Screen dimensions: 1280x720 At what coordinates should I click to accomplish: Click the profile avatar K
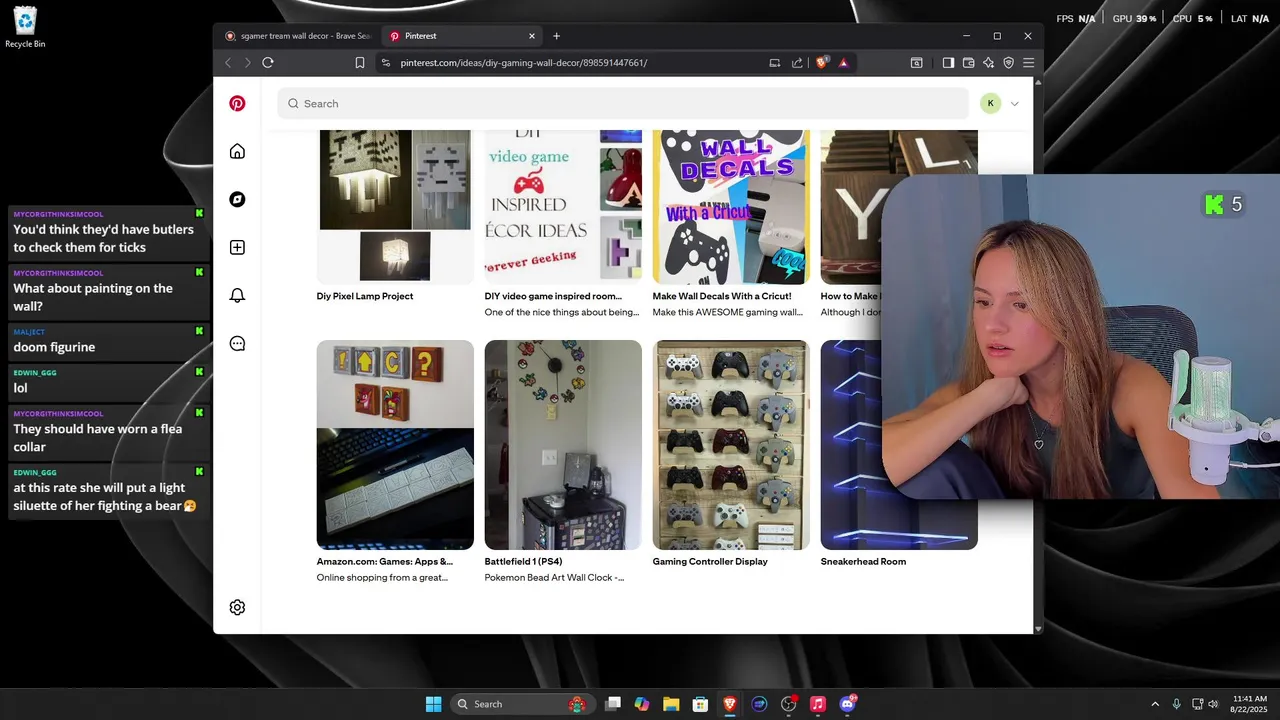[x=991, y=103]
